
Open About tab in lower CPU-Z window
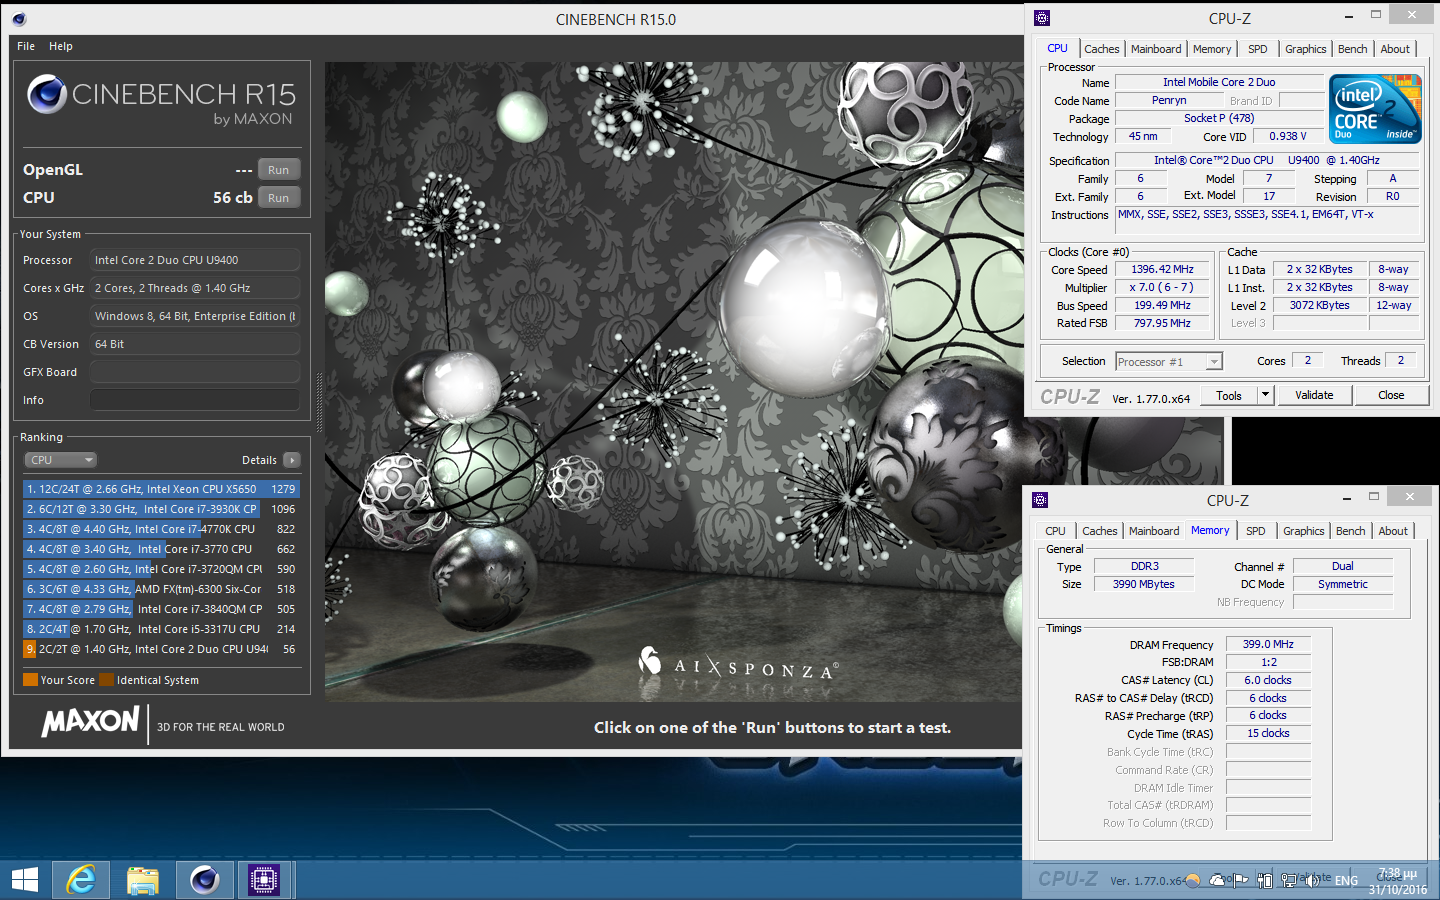click(1393, 531)
